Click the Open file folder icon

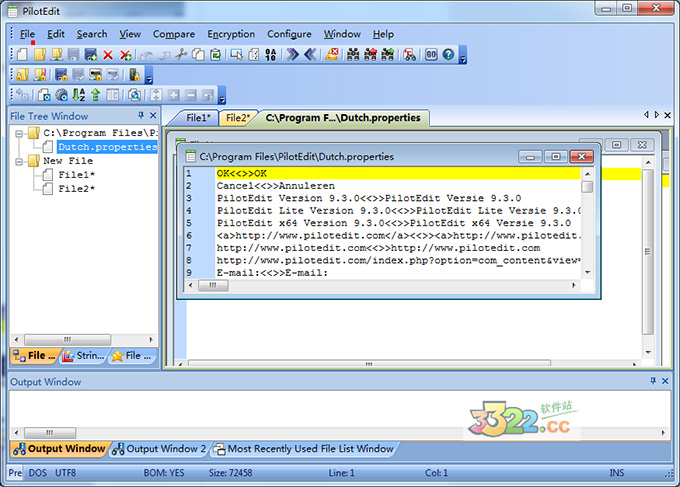tap(39, 55)
